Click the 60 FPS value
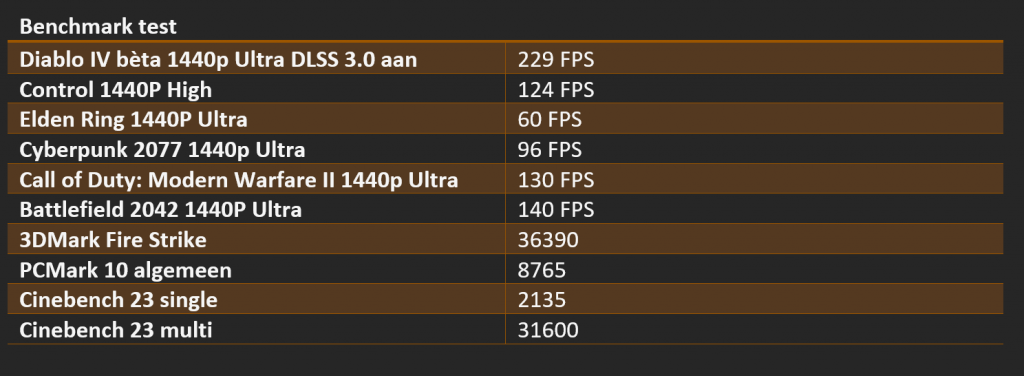This screenshot has width=1024, height=376. pos(549,119)
